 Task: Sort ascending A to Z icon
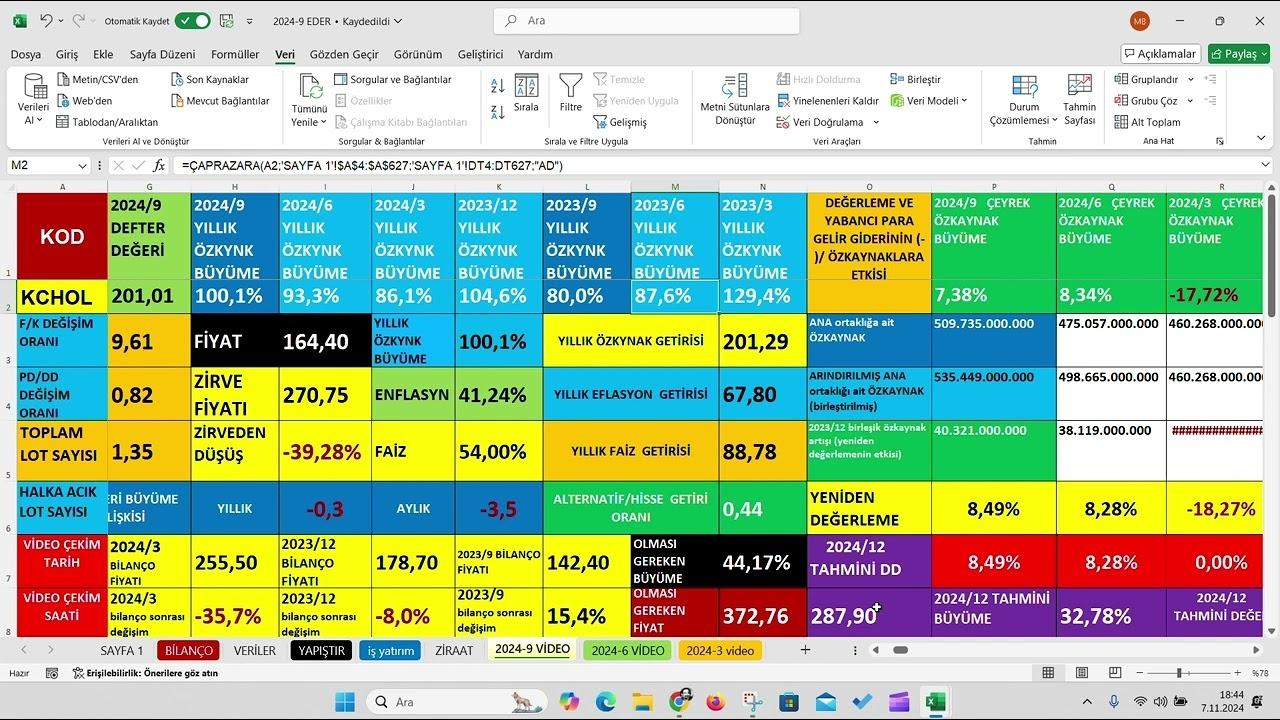click(497, 87)
